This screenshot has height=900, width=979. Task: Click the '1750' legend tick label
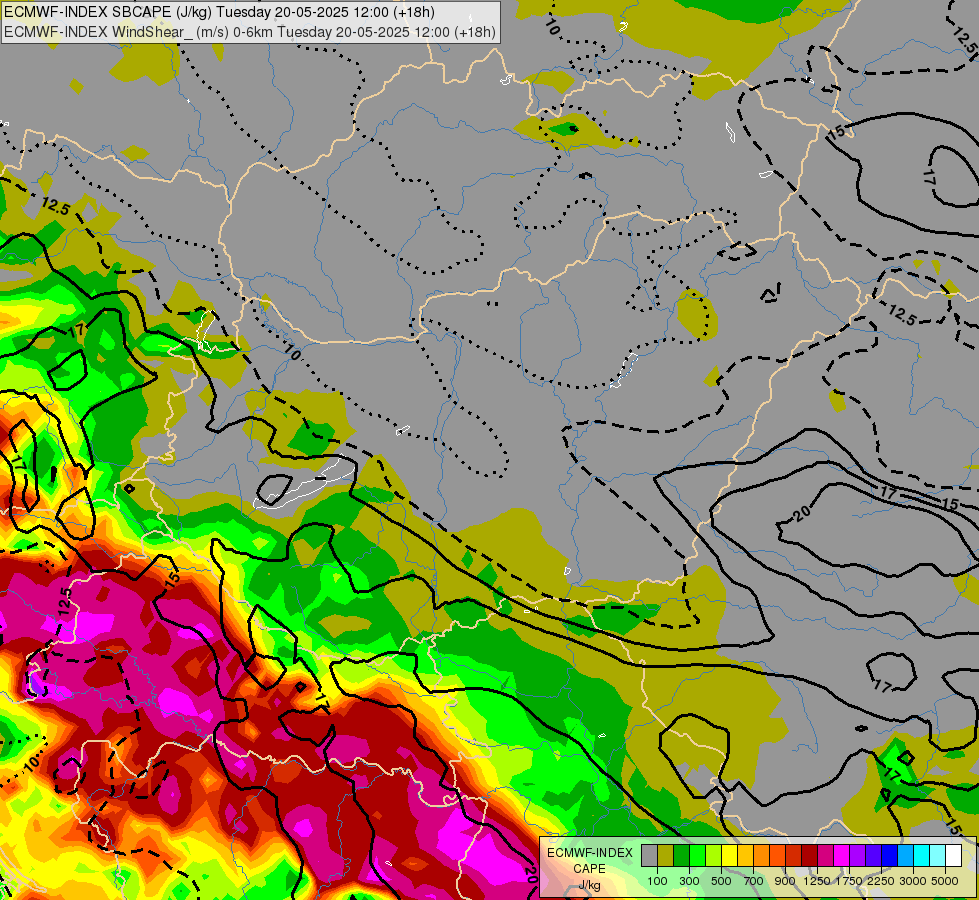click(x=849, y=881)
